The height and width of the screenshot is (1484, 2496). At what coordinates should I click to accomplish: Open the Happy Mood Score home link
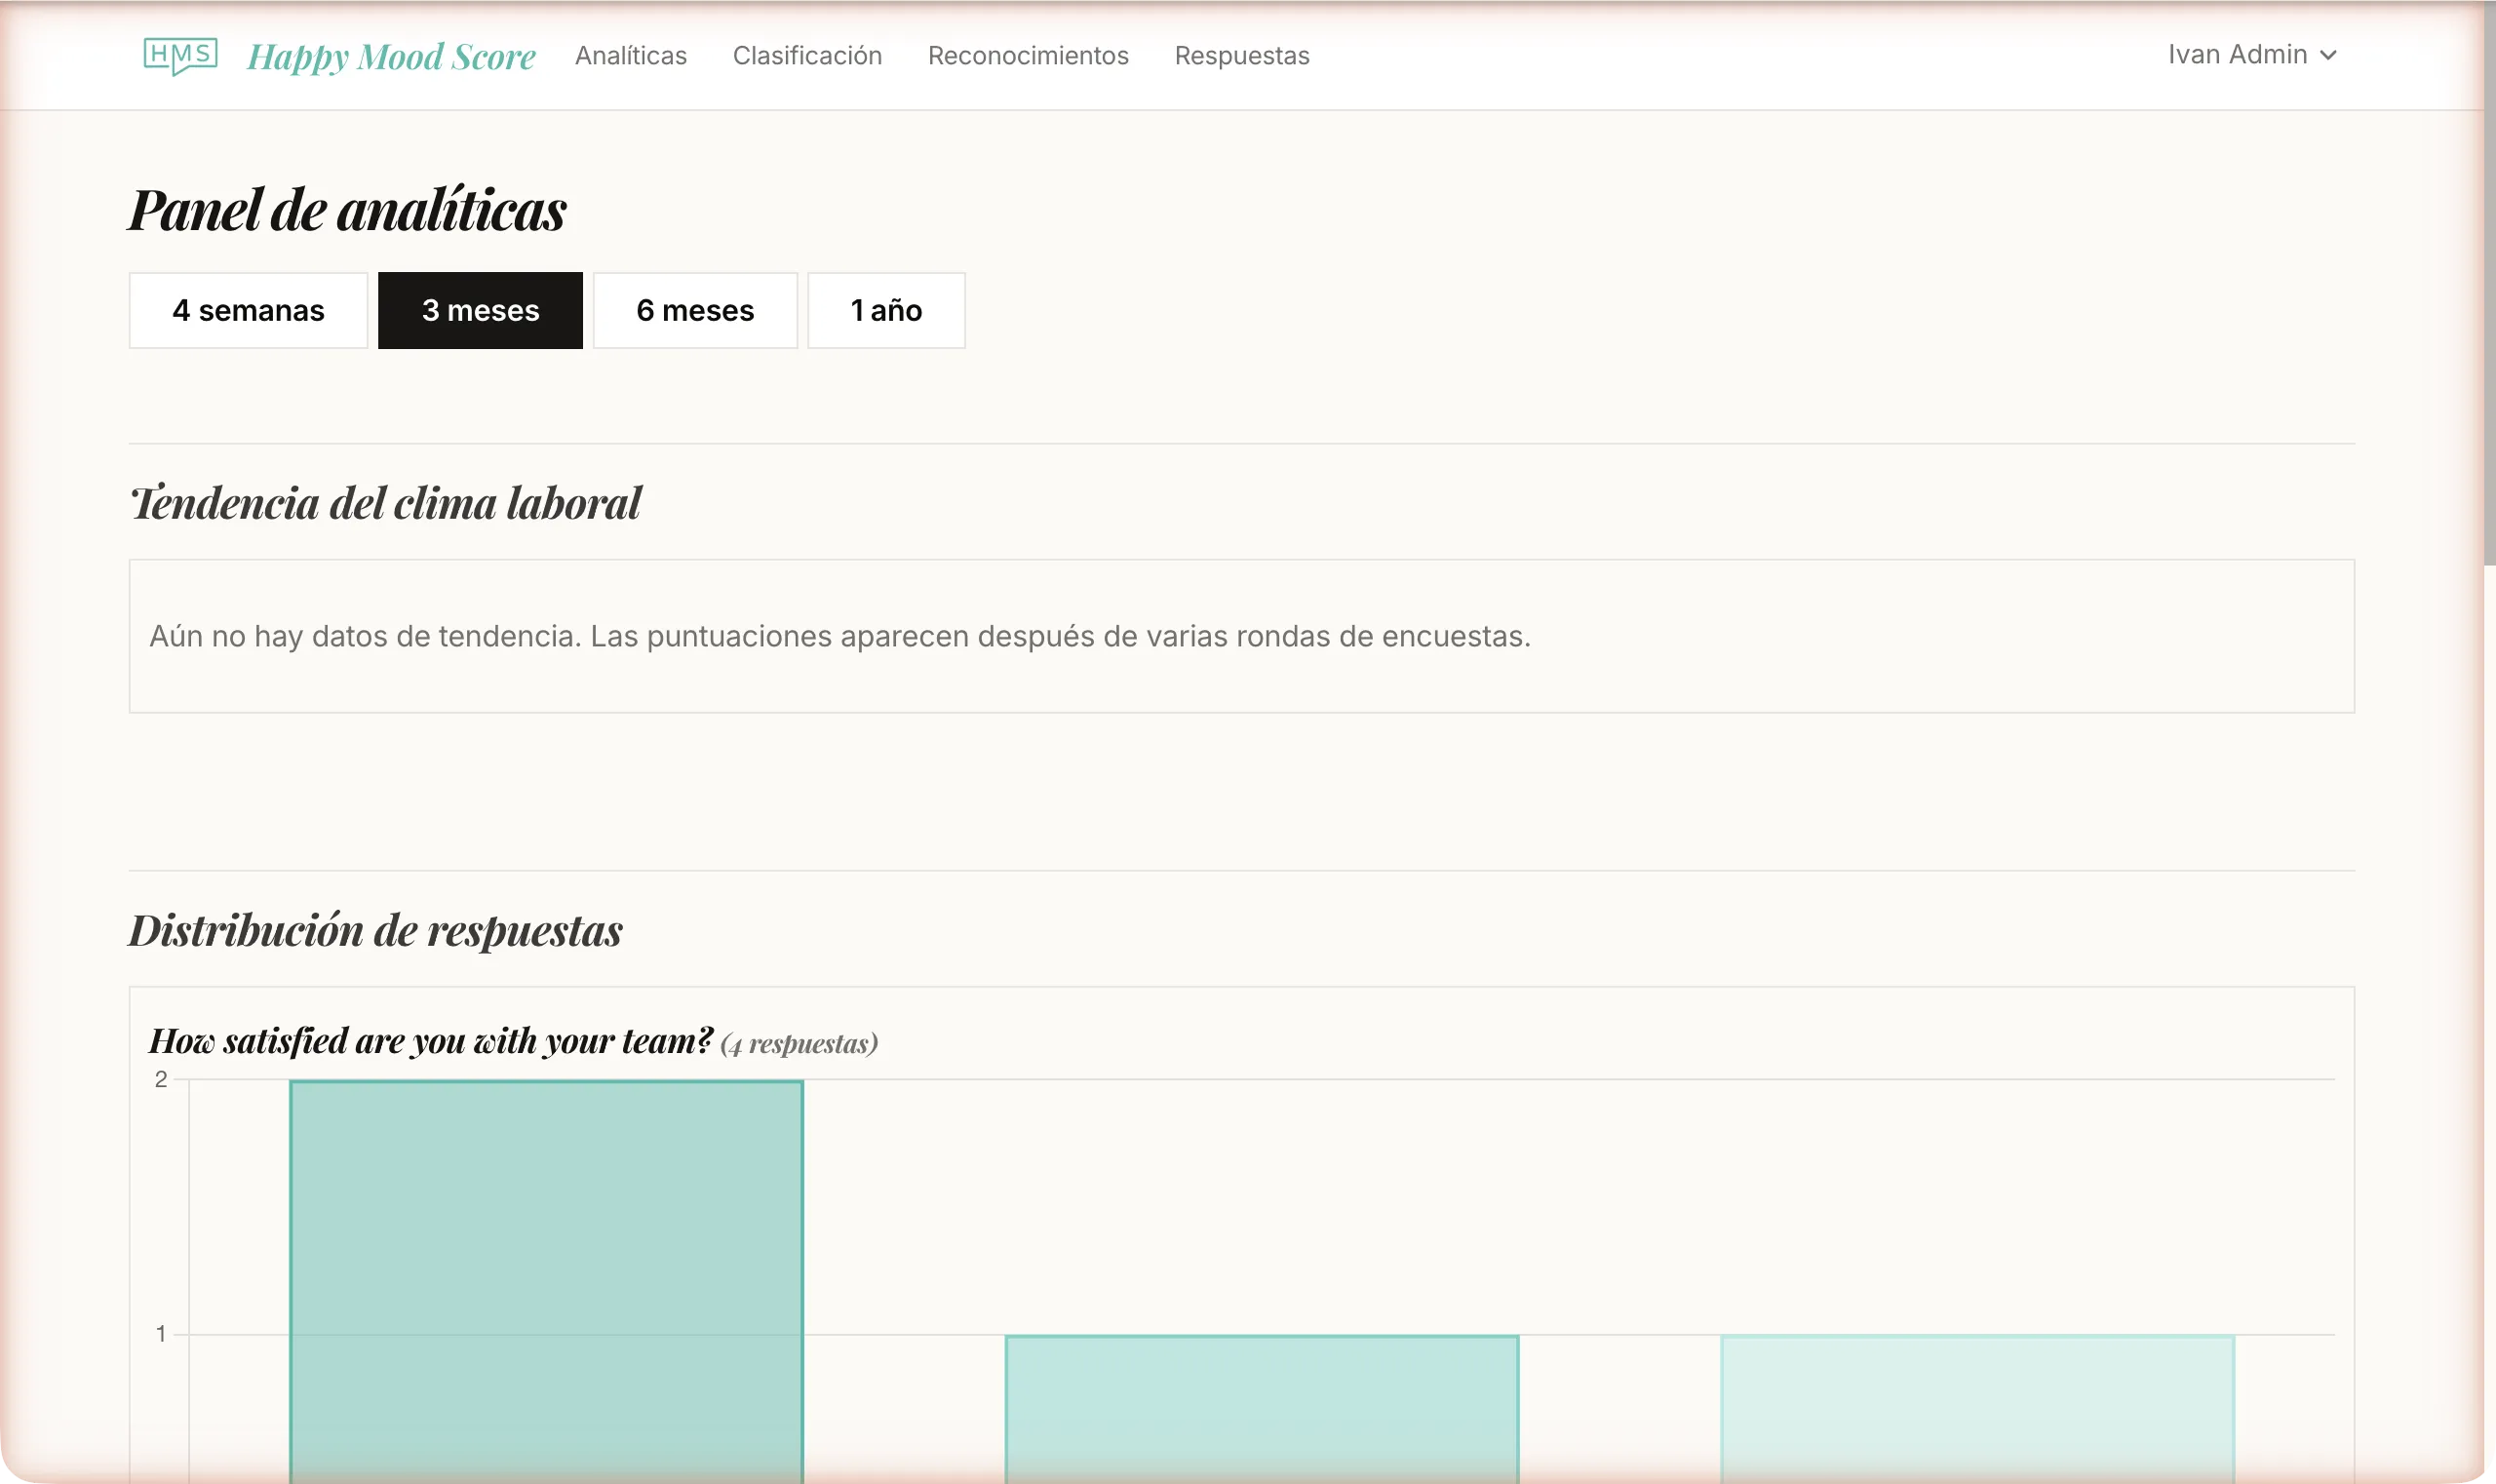pyautogui.click(x=391, y=56)
